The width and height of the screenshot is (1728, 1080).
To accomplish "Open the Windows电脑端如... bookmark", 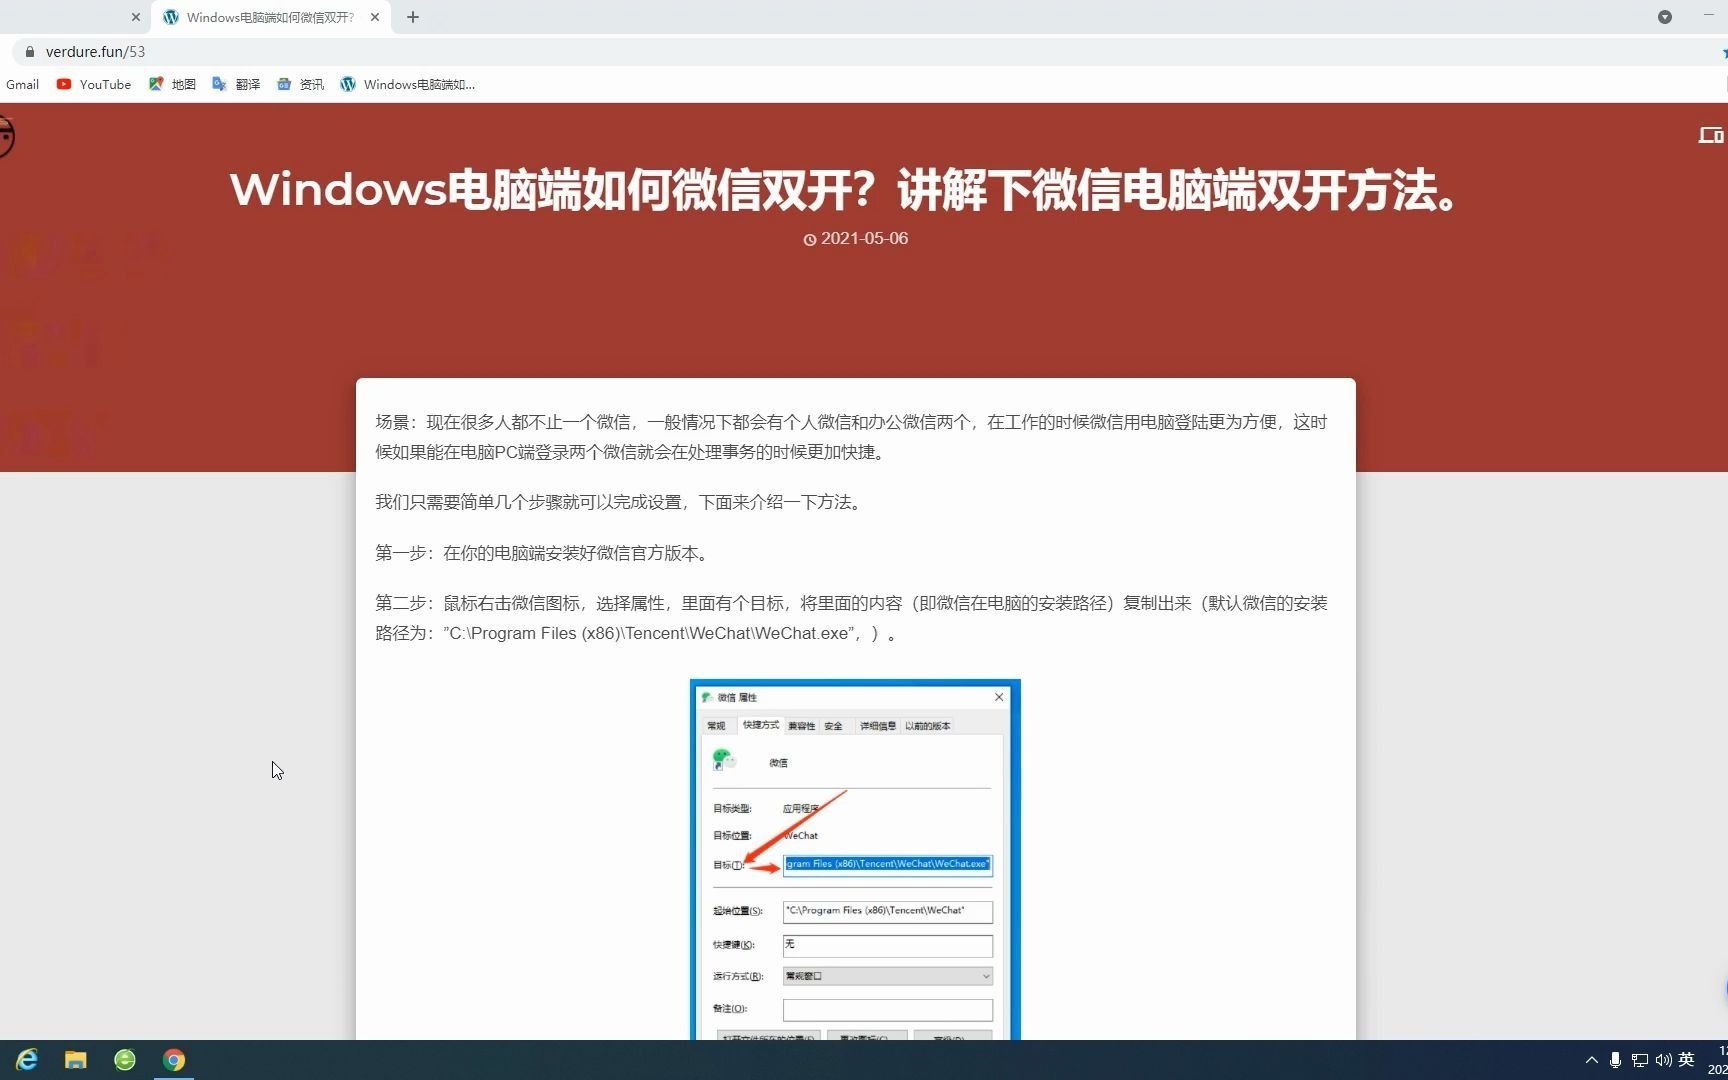I will (407, 85).
